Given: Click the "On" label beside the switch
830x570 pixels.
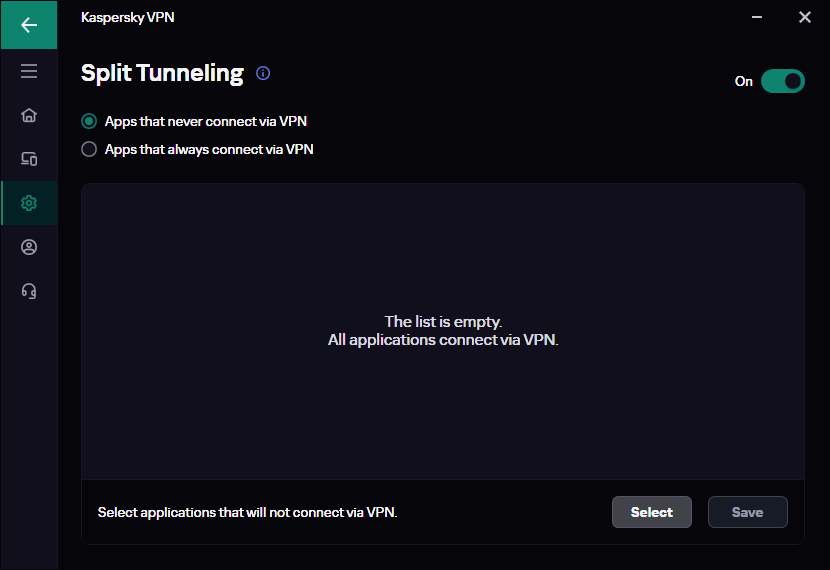Looking at the screenshot, I should click(743, 81).
